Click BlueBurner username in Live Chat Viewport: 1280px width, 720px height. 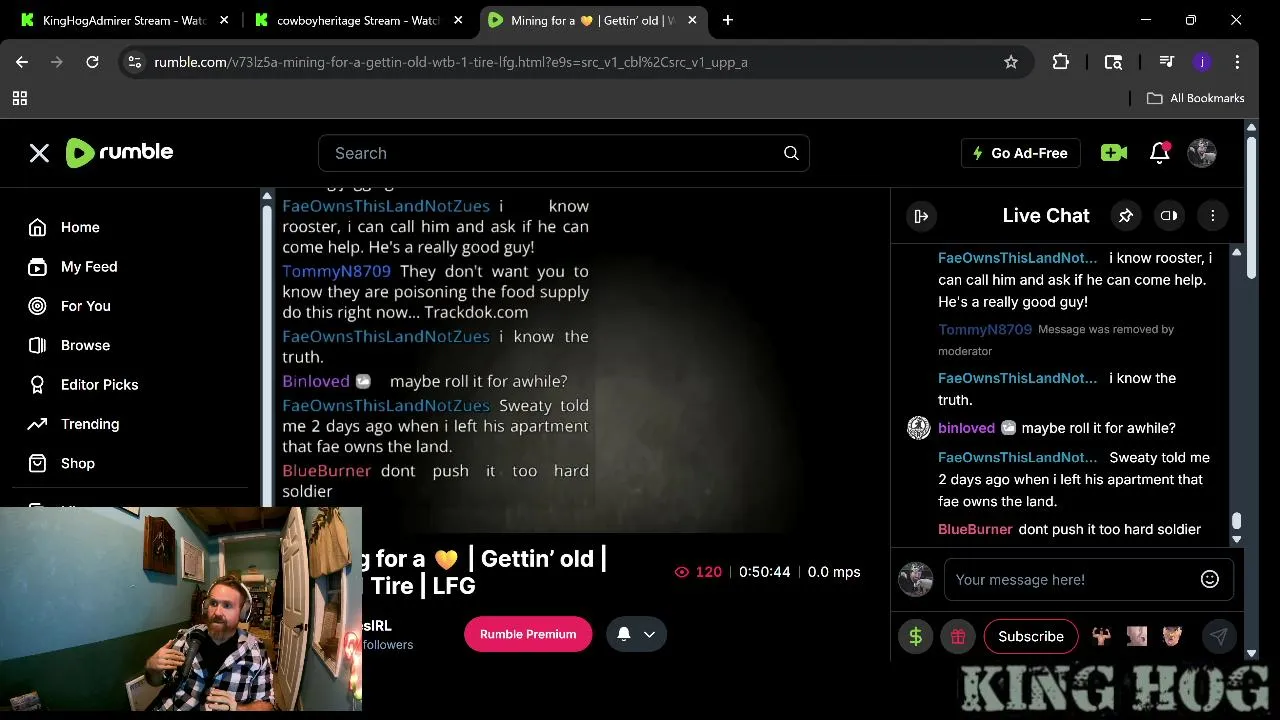pyautogui.click(x=975, y=529)
